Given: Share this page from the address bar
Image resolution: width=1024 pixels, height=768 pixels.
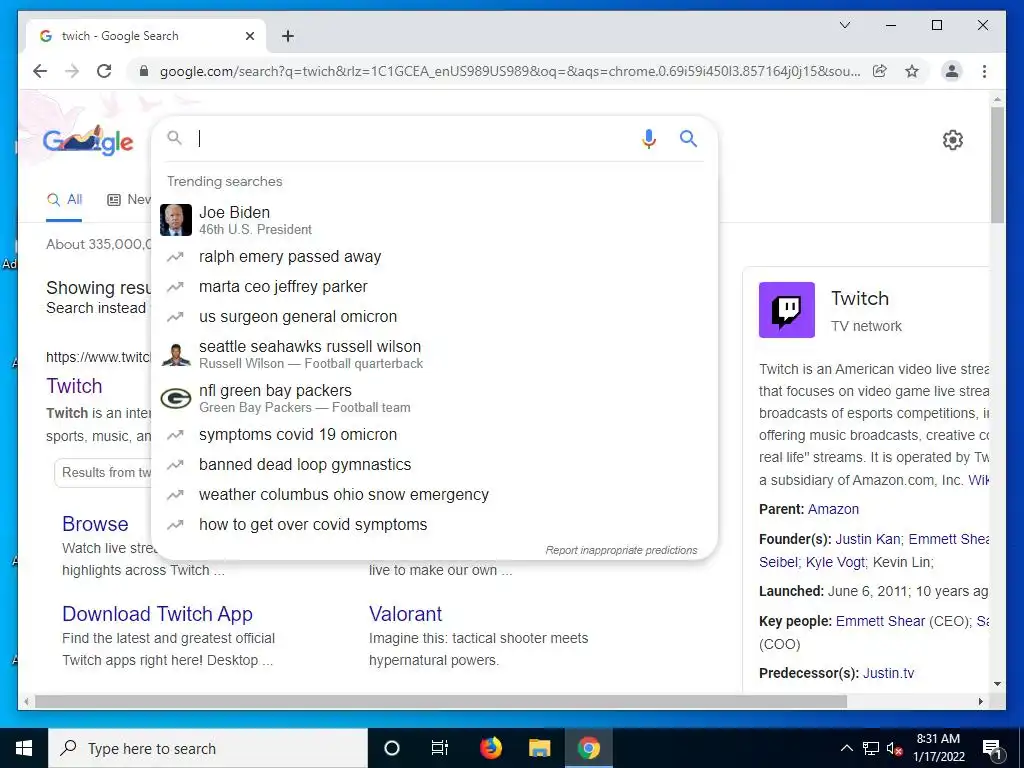Looking at the screenshot, I should pos(880,71).
